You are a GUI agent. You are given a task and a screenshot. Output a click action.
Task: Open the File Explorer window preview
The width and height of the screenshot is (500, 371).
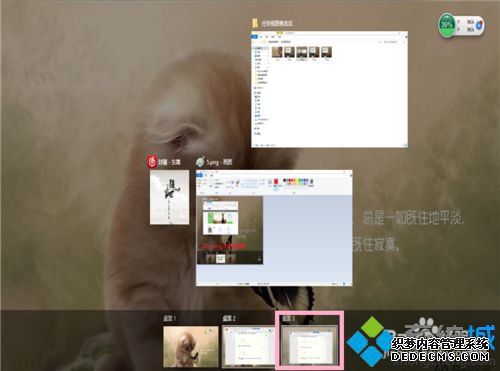click(329, 89)
